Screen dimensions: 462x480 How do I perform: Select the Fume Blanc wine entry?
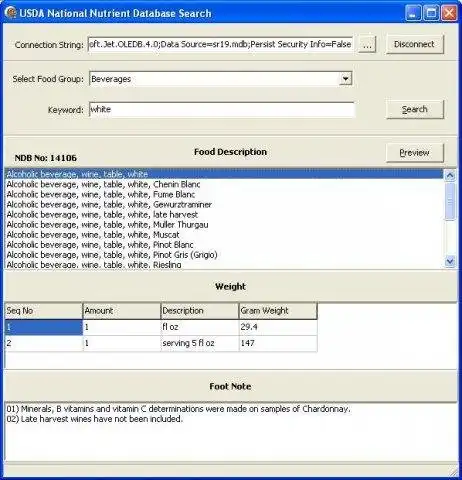coord(224,194)
